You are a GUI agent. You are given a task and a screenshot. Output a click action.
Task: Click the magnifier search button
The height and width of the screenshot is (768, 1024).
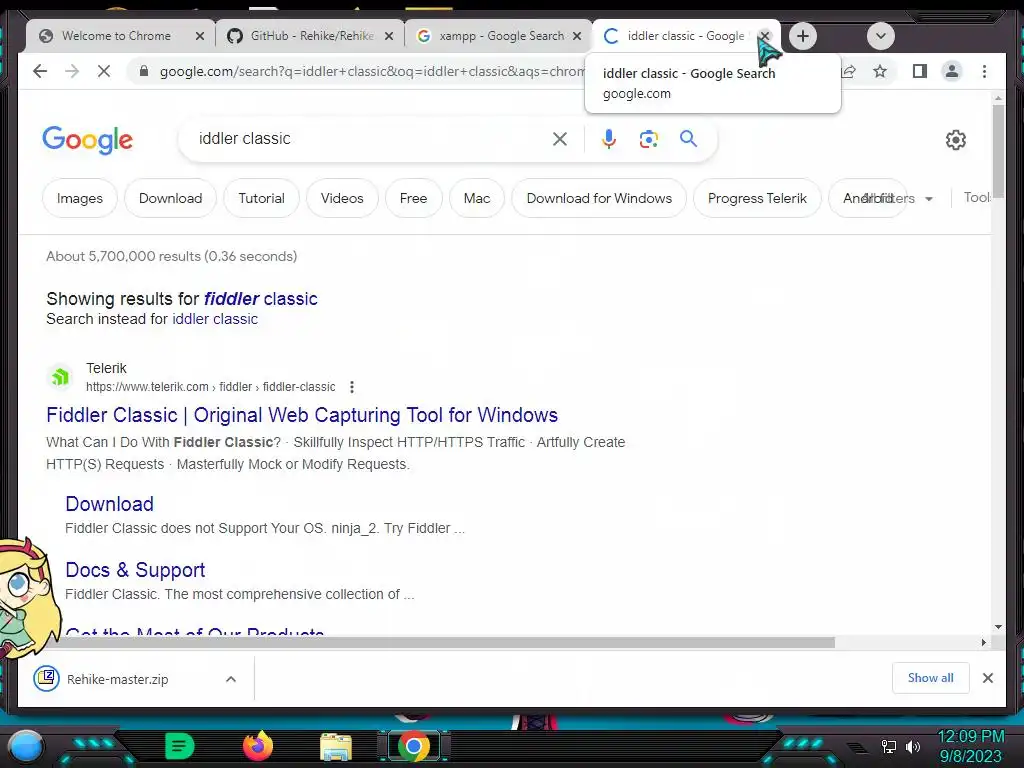coord(688,138)
